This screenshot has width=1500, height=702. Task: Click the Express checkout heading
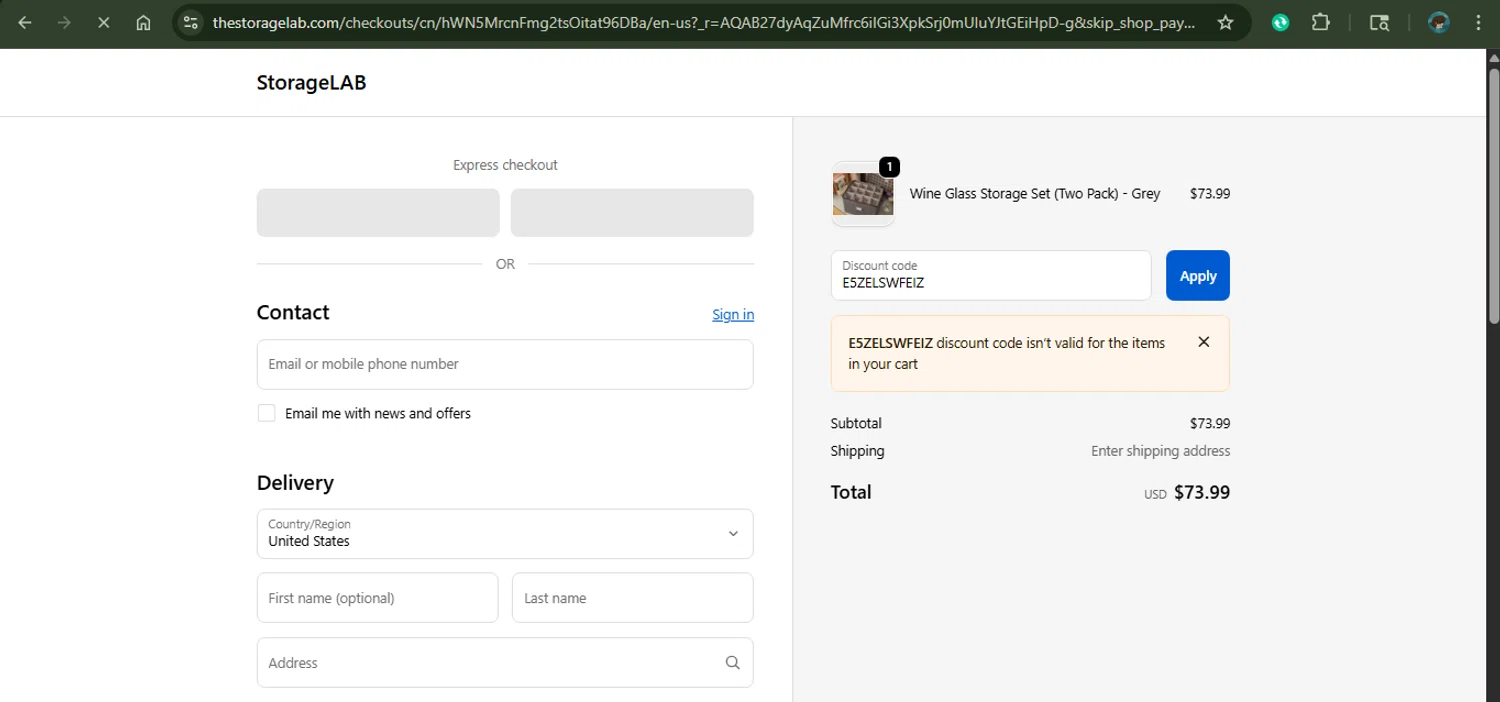(x=505, y=165)
